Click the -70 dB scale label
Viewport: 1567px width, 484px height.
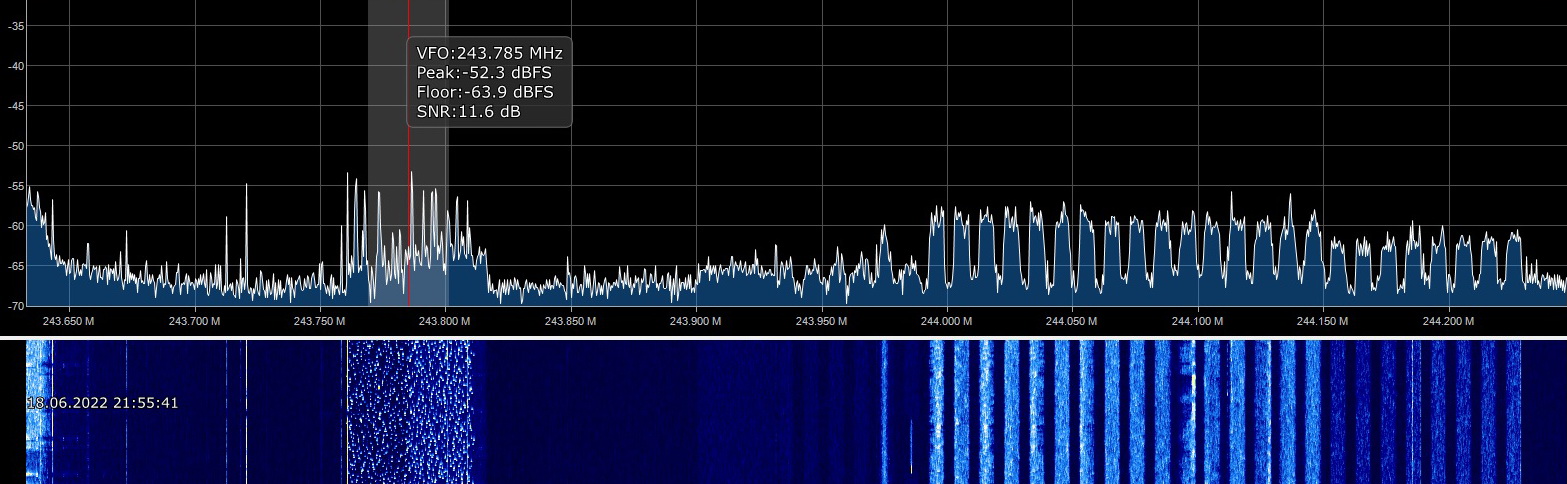tap(16, 305)
